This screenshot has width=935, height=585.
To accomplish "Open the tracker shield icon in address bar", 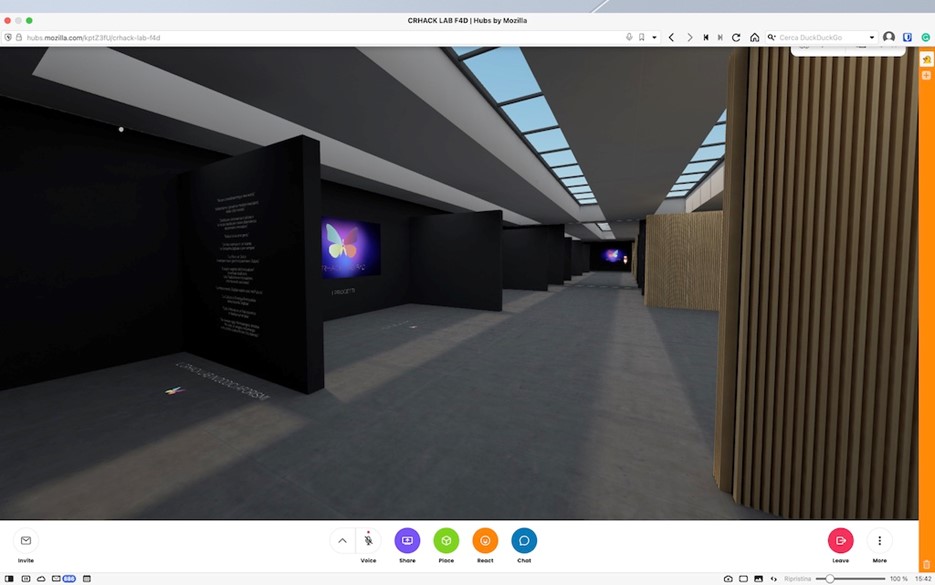I will pos(8,37).
